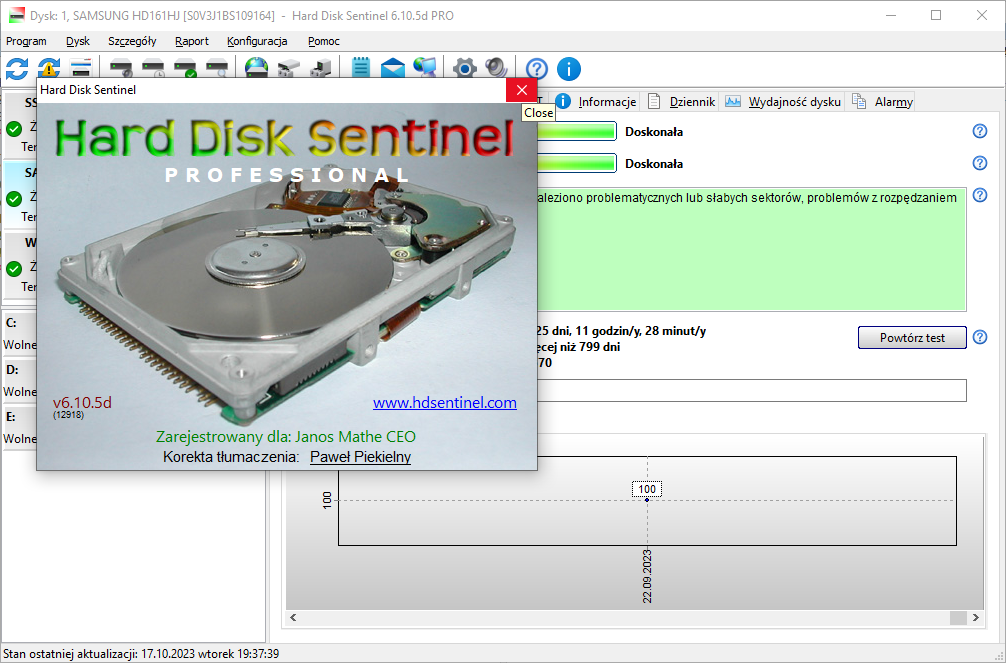This screenshot has width=1006, height=663.
Task: Maximize the Hard Disk Sentinel main window
Action: pyautogui.click(x=936, y=15)
